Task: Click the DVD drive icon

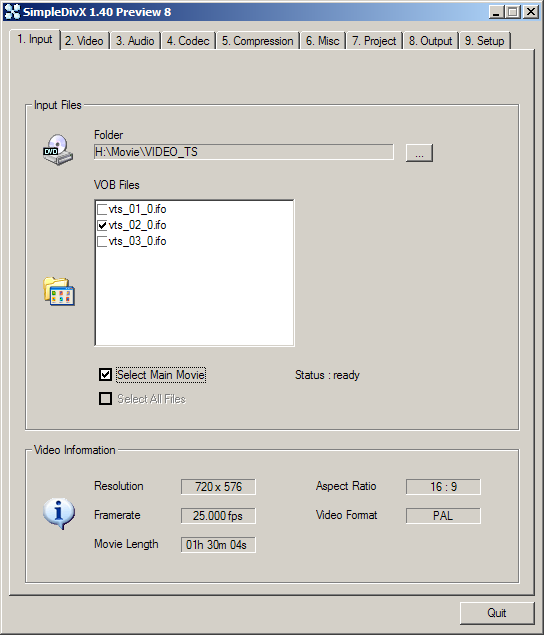Action: 58,149
